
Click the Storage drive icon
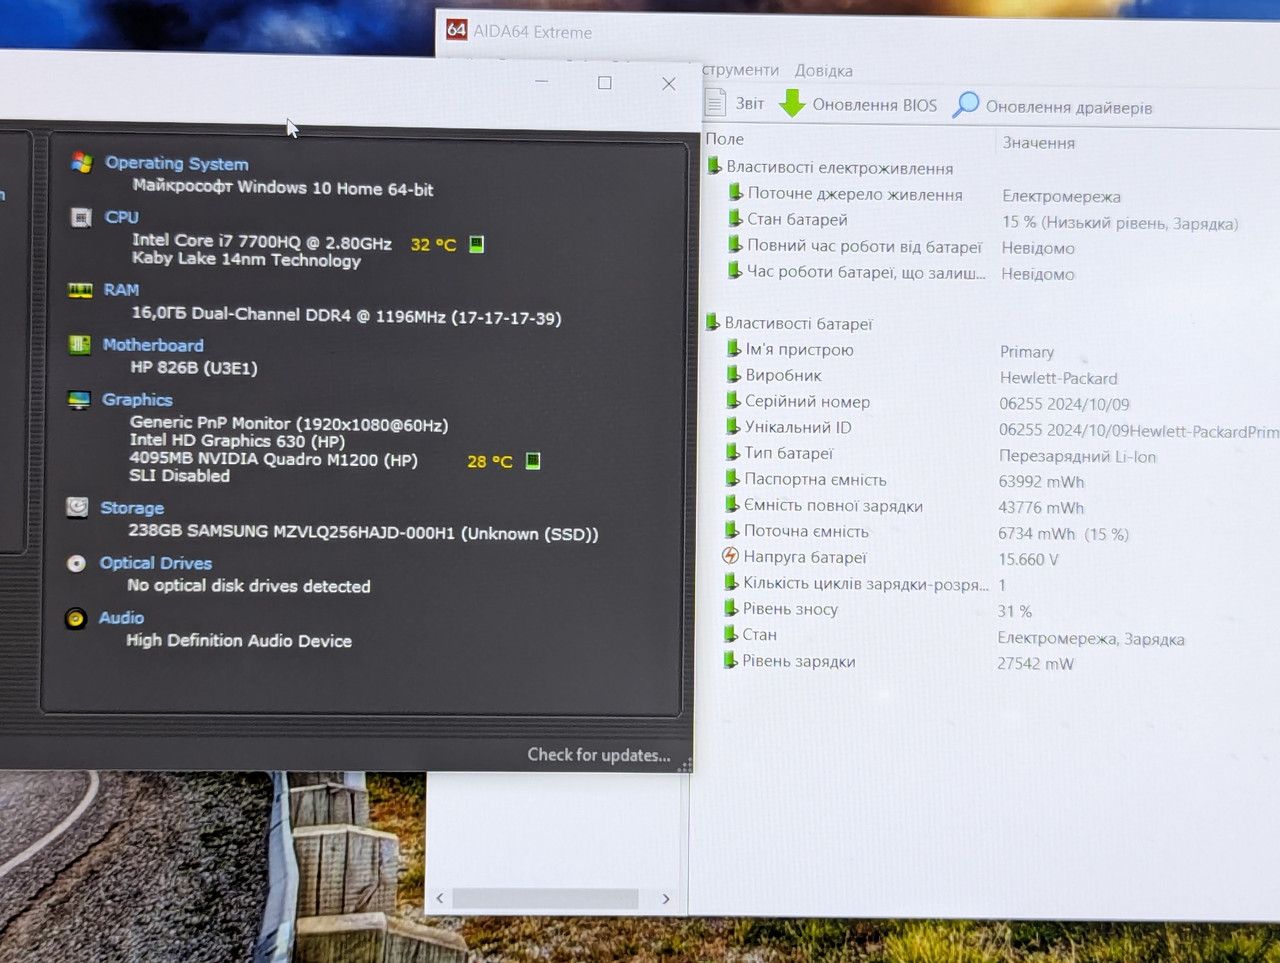tap(77, 507)
